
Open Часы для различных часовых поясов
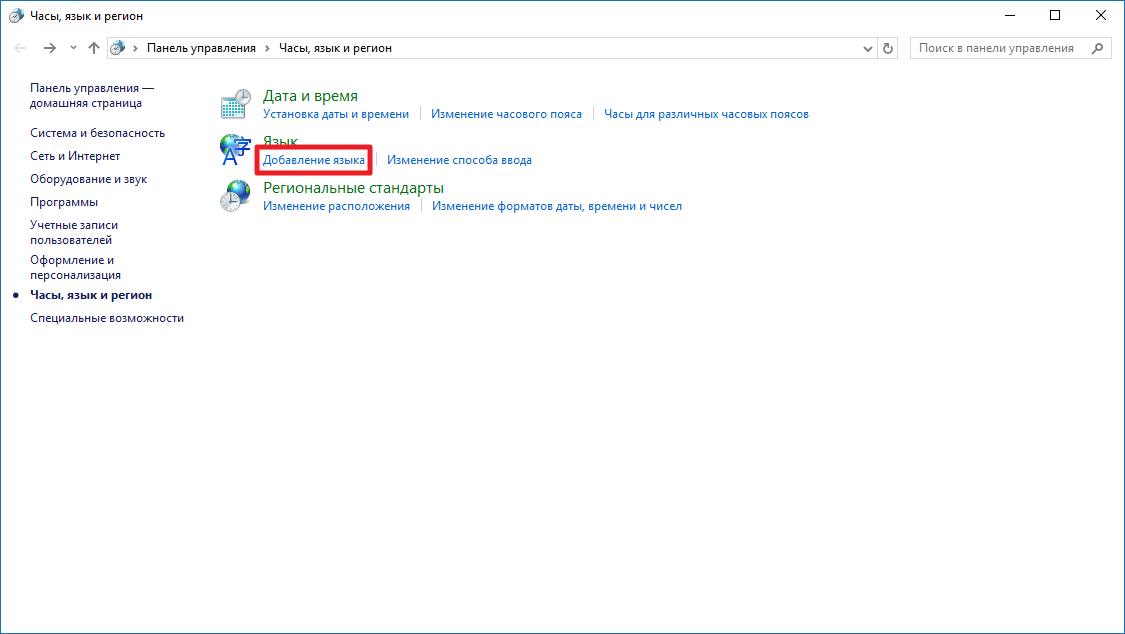point(706,114)
